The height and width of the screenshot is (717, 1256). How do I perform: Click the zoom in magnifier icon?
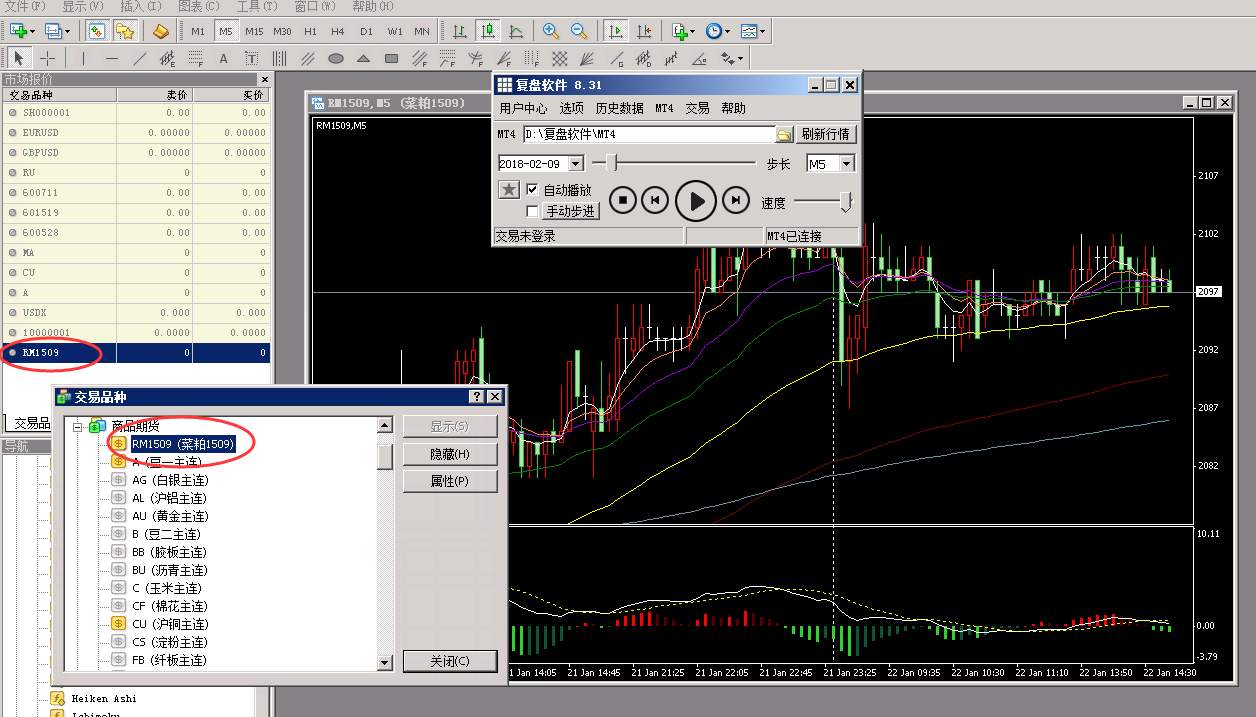(x=551, y=32)
